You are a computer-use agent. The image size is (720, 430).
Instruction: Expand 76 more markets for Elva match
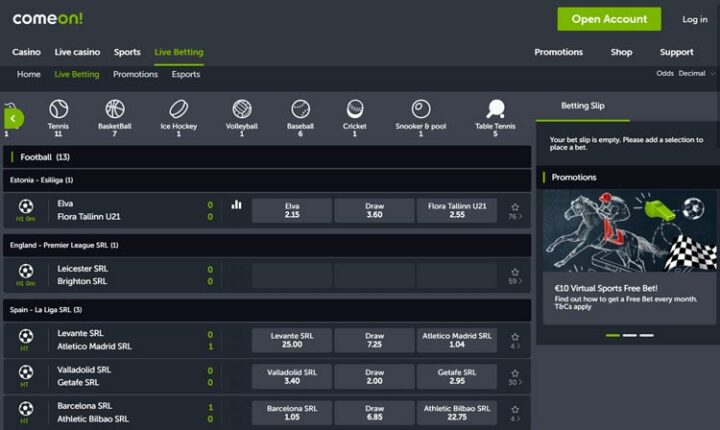pos(515,216)
